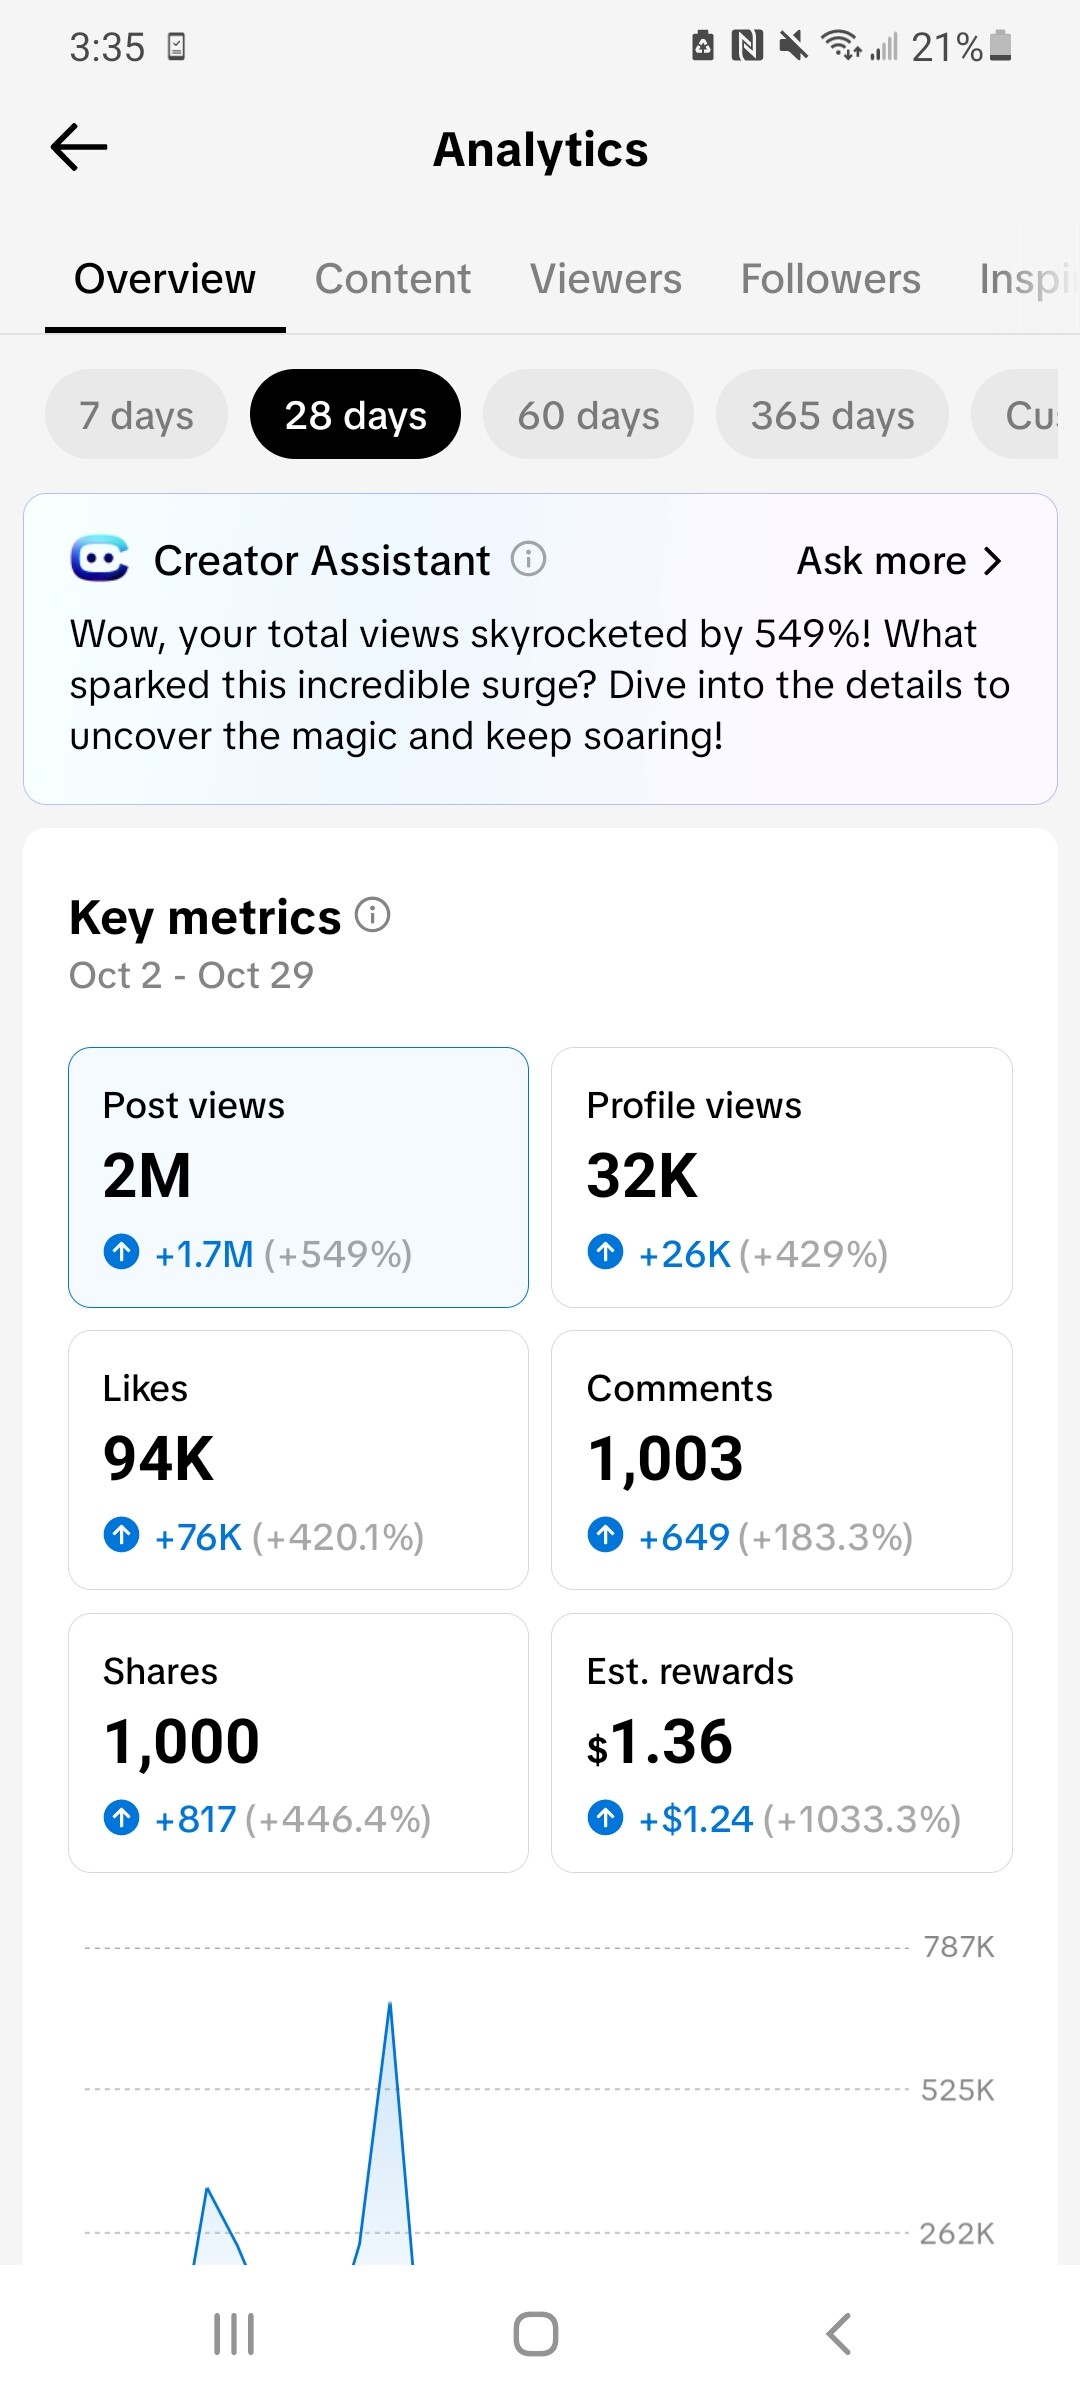
Task: Select the 60 days range chip
Action: click(x=588, y=415)
